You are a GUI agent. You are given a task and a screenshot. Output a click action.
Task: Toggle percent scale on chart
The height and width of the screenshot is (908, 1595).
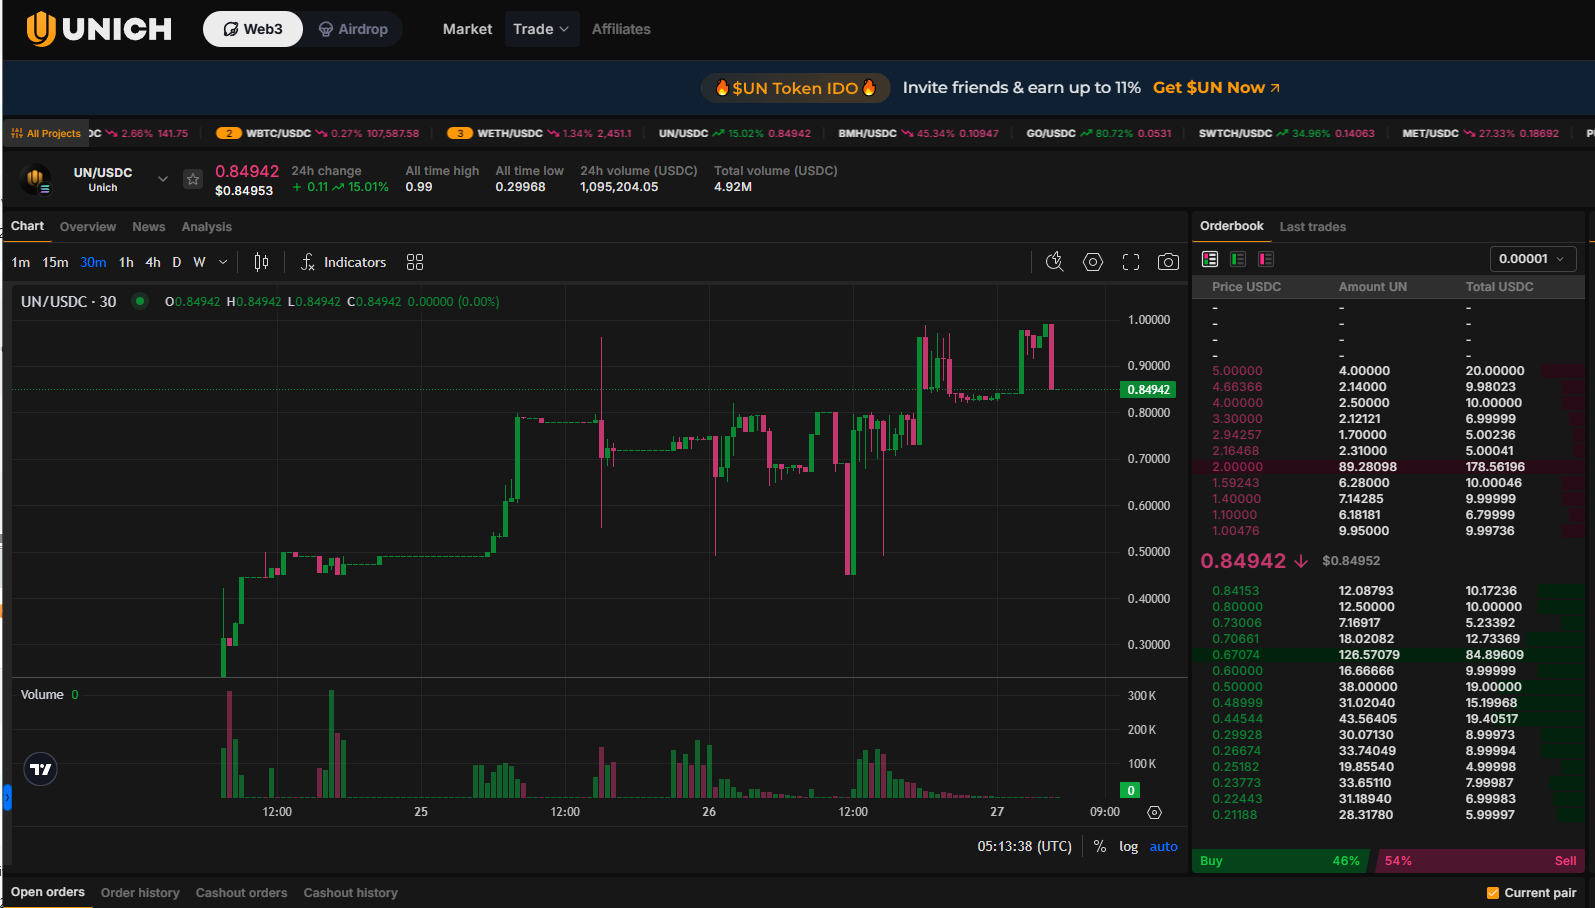(x=1100, y=846)
